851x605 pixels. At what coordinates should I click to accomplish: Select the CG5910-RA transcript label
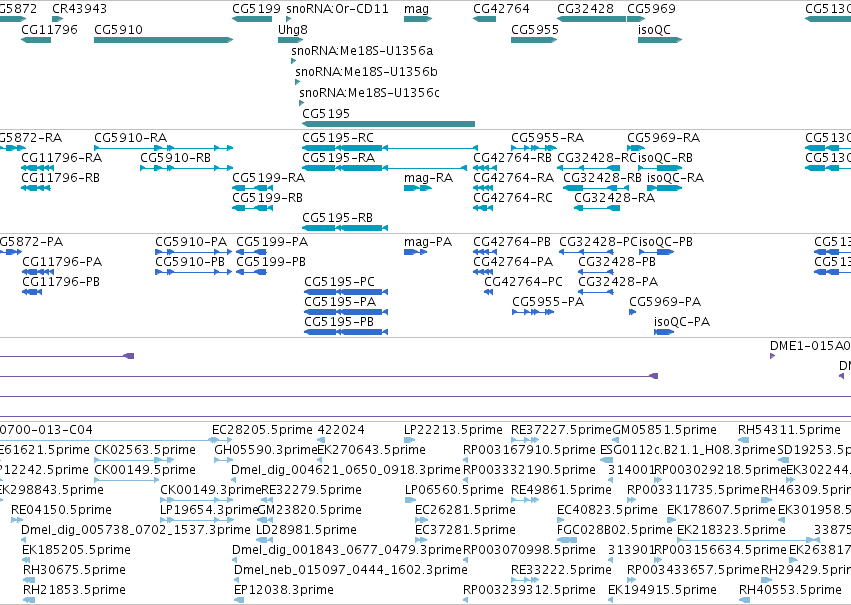(130, 138)
